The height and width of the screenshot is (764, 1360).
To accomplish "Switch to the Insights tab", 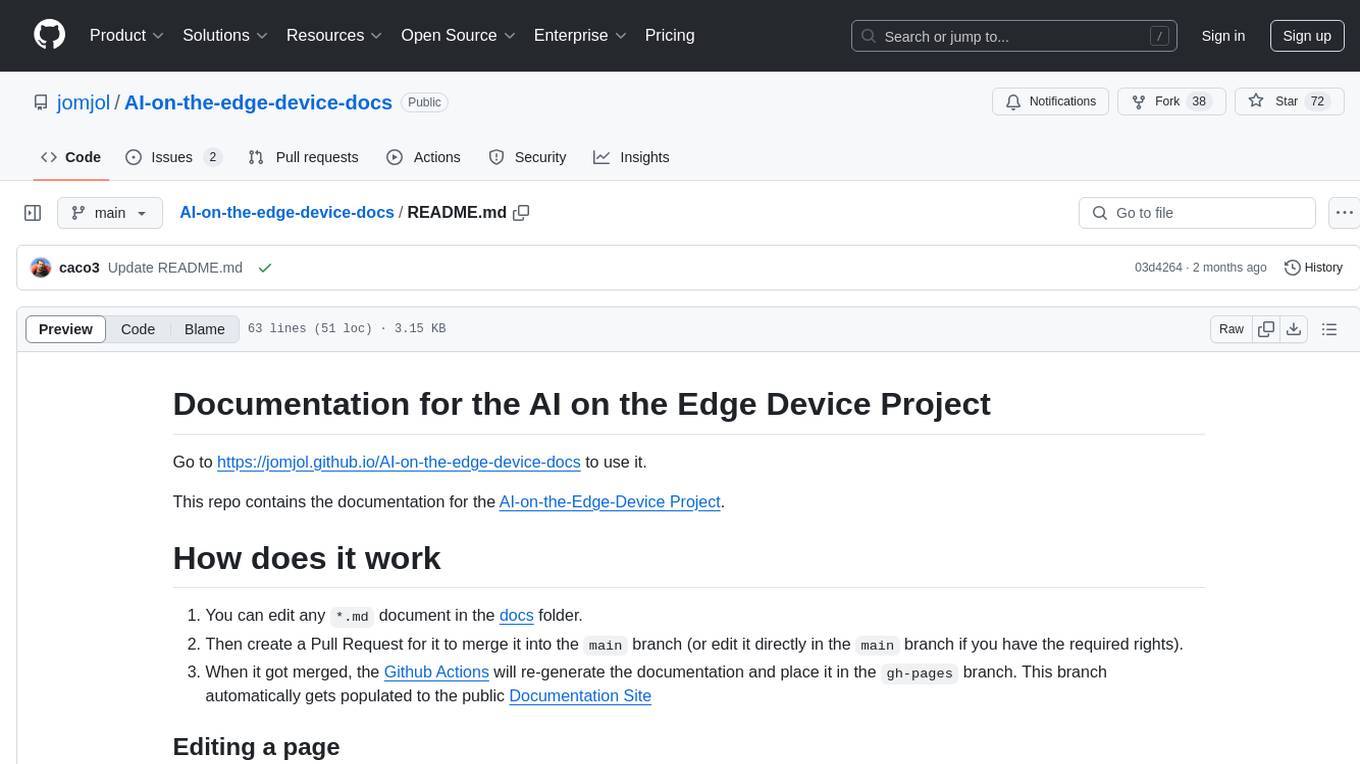I will (x=631, y=157).
